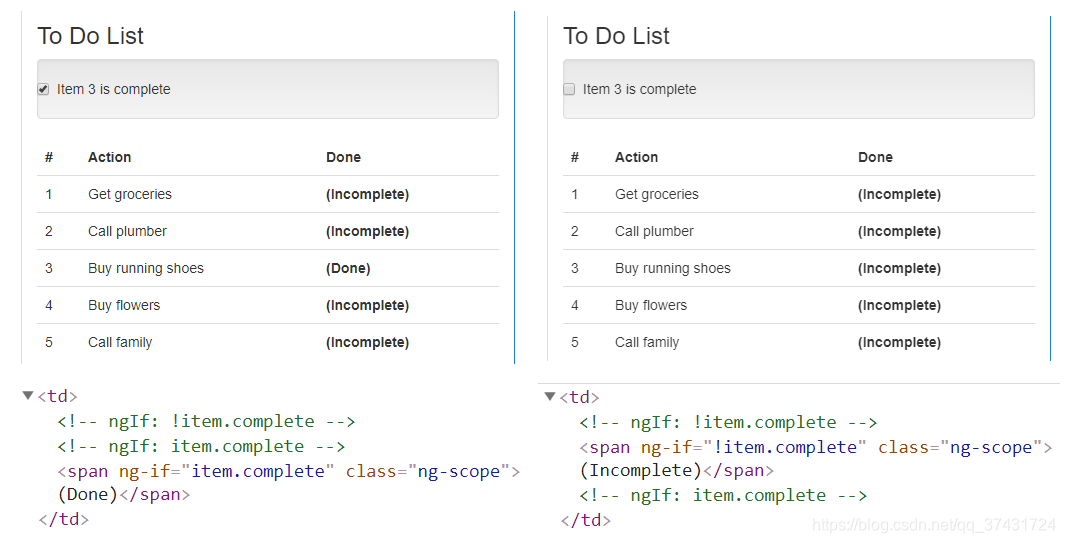Select 'Buy running shoes' in the right table
Image resolution: width=1065 pixels, height=543 pixels.
click(672, 268)
